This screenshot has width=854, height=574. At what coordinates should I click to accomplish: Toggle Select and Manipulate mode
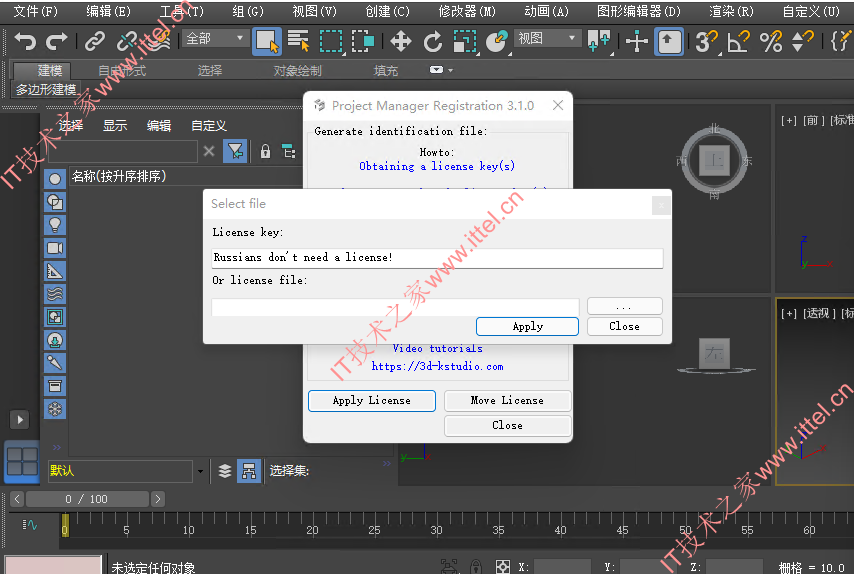coord(637,41)
